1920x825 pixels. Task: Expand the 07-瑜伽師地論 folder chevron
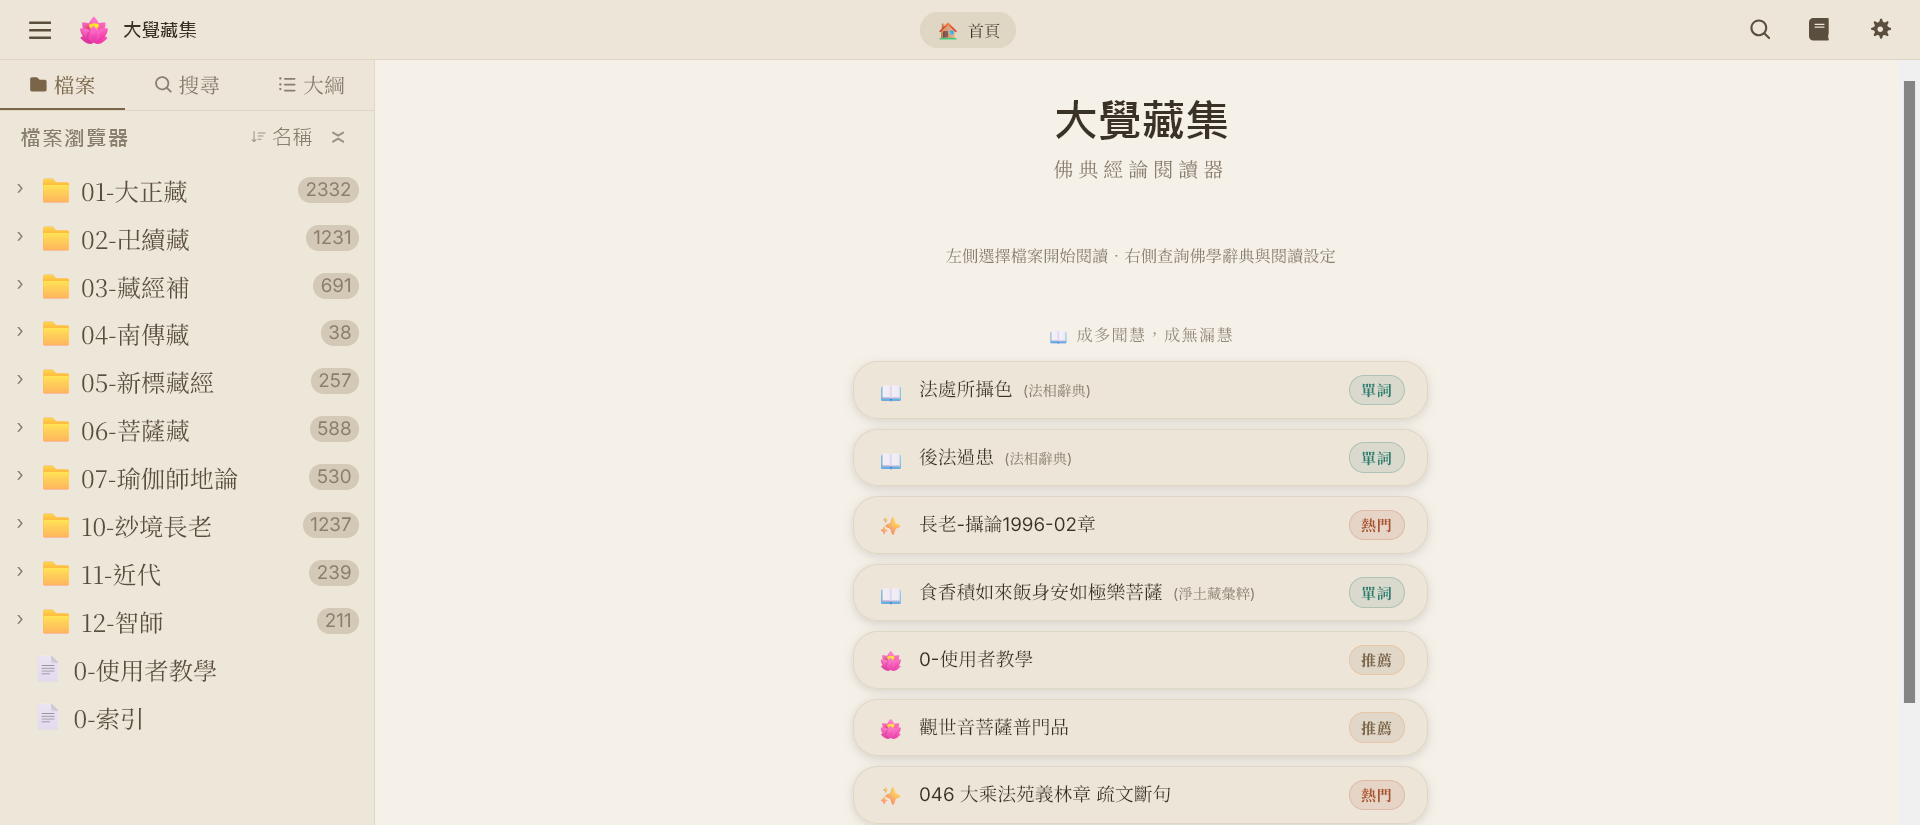coord(20,476)
